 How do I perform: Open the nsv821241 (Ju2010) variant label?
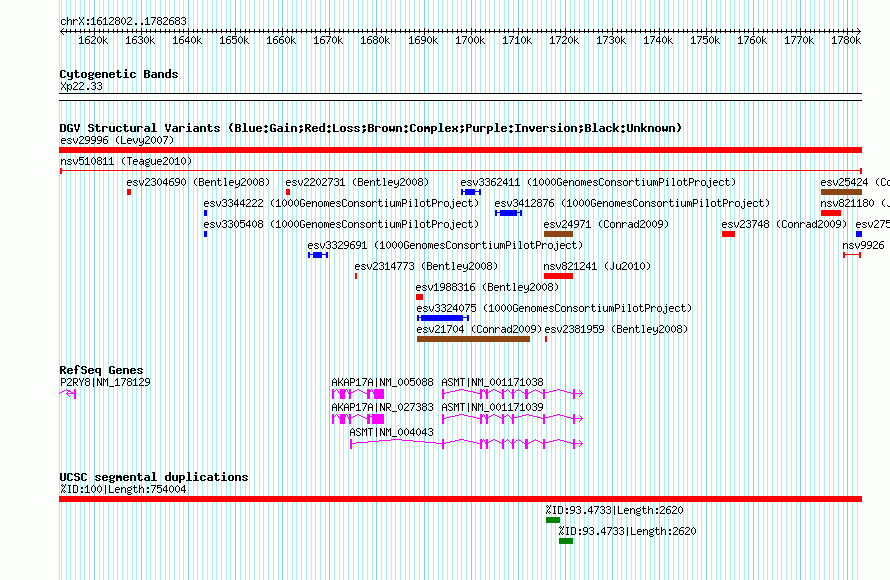click(x=597, y=266)
